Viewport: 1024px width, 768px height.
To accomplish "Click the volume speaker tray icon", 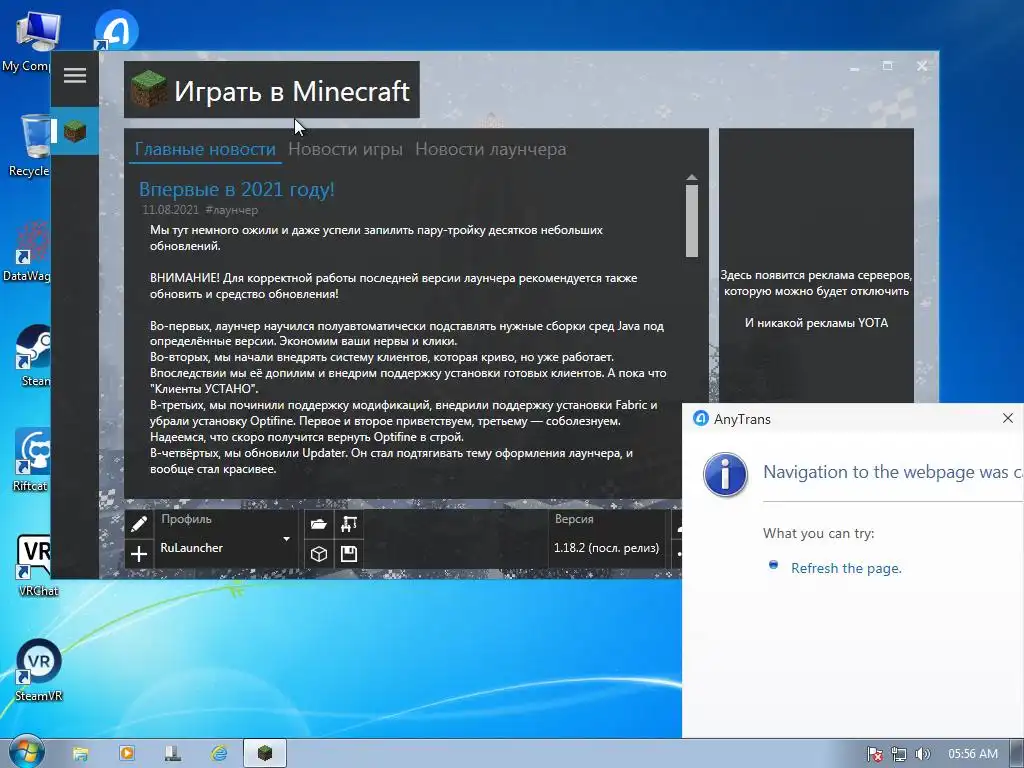I will 922,754.
